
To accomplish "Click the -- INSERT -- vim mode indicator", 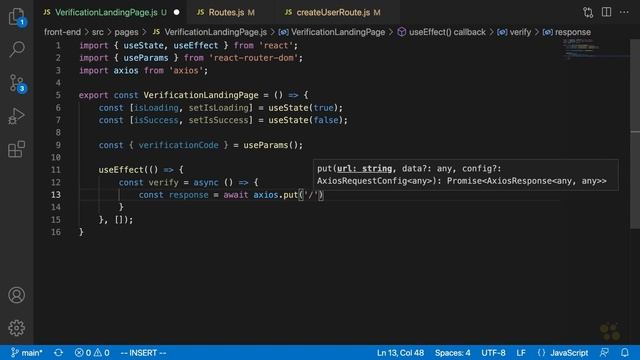I will coord(143,353).
